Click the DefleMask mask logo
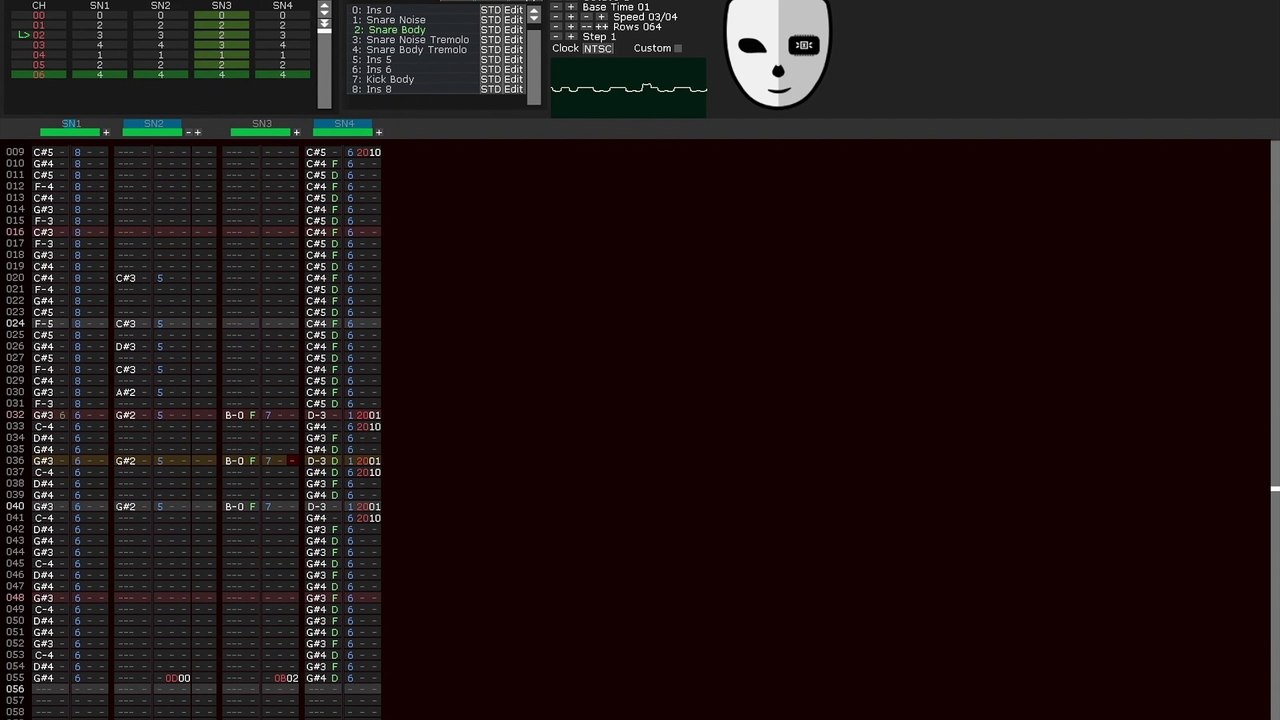This screenshot has height=720, width=1280. click(778, 53)
